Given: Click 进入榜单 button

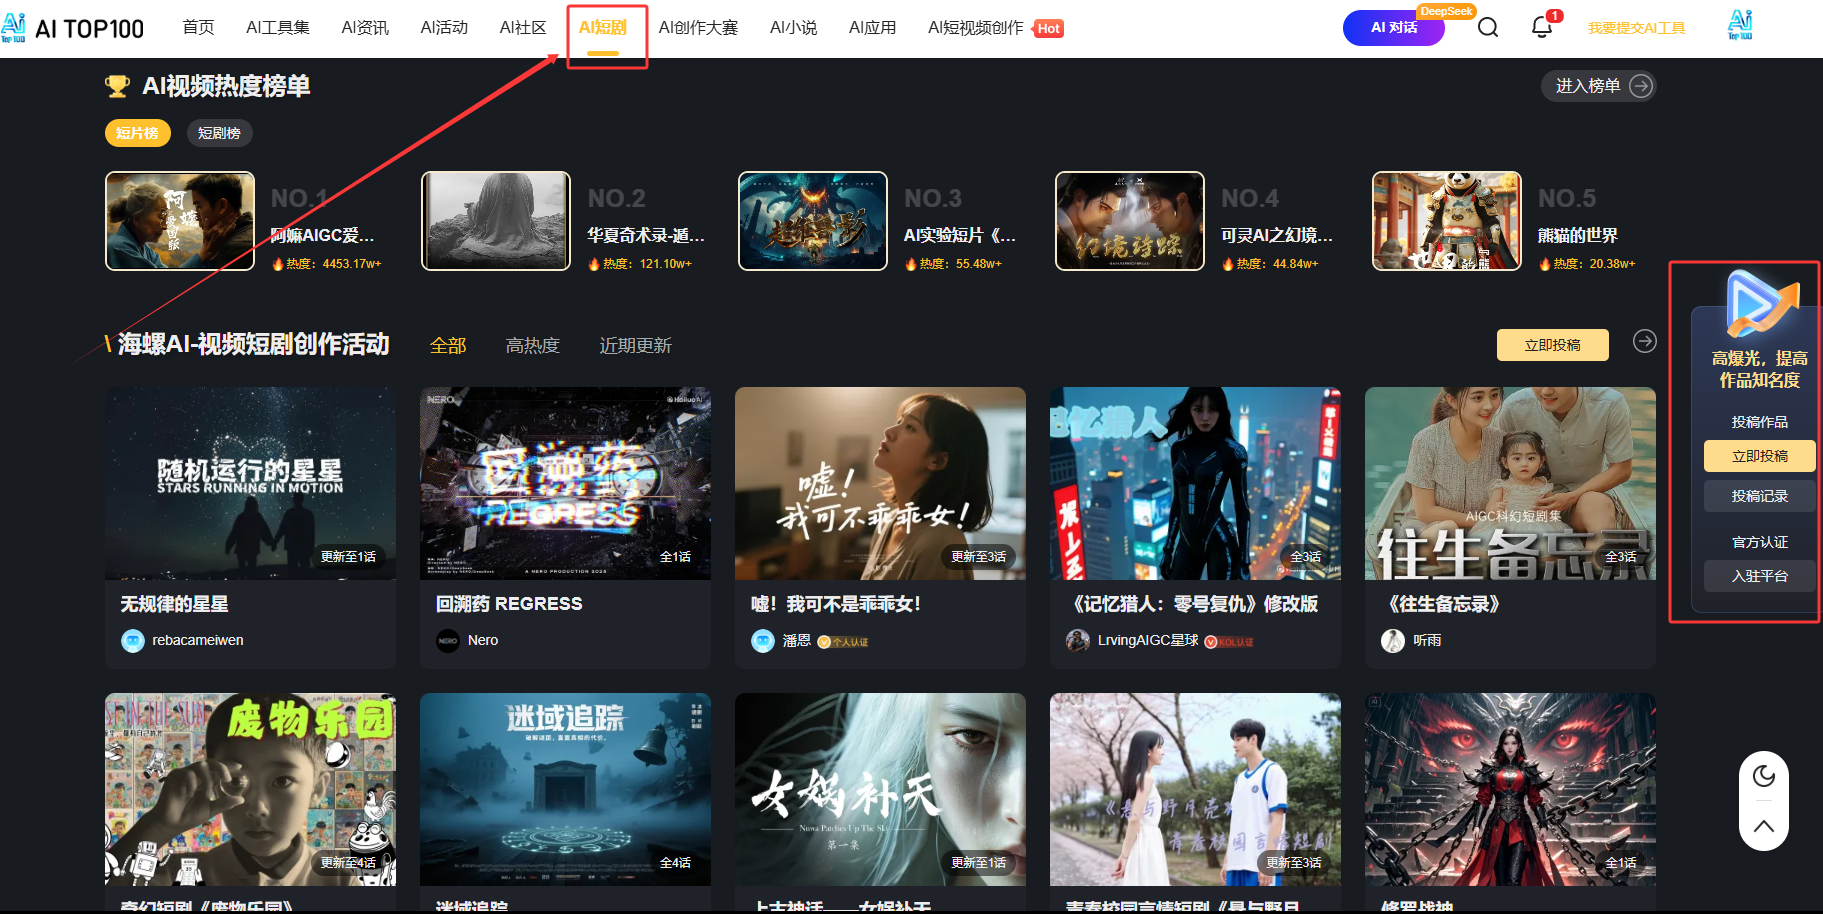Looking at the screenshot, I should [x=1598, y=86].
